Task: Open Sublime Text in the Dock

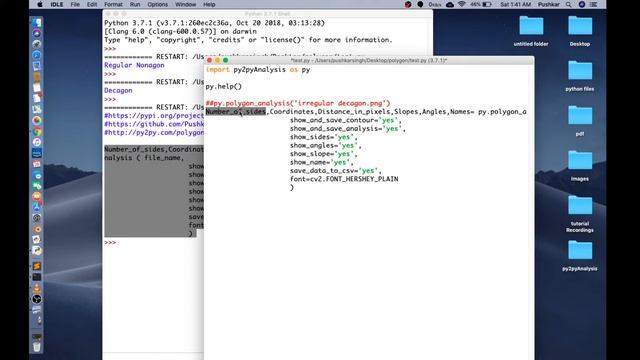Action: (37, 266)
